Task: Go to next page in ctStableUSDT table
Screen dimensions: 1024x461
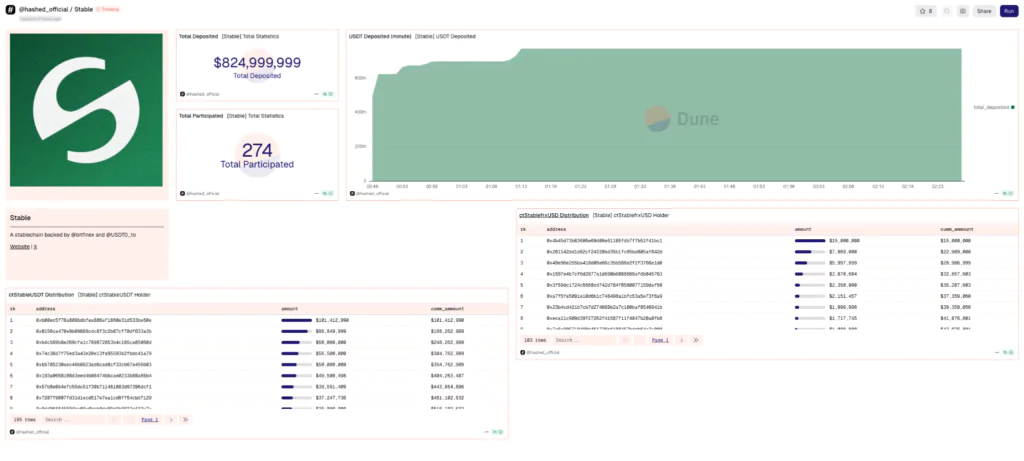Action: [x=171, y=420]
